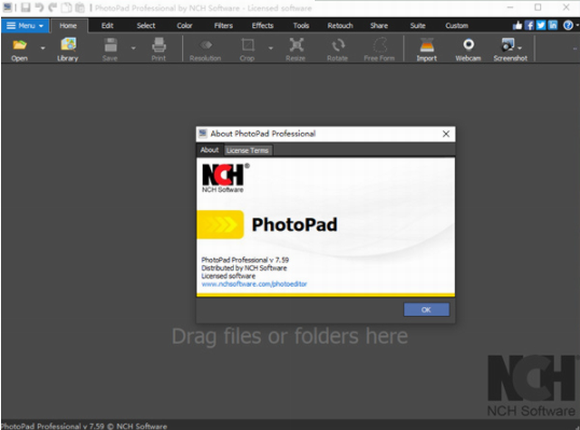Image resolution: width=580 pixels, height=430 pixels.
Task: Expand the Open dropdown arrow
Action: [x=43, y=48]
